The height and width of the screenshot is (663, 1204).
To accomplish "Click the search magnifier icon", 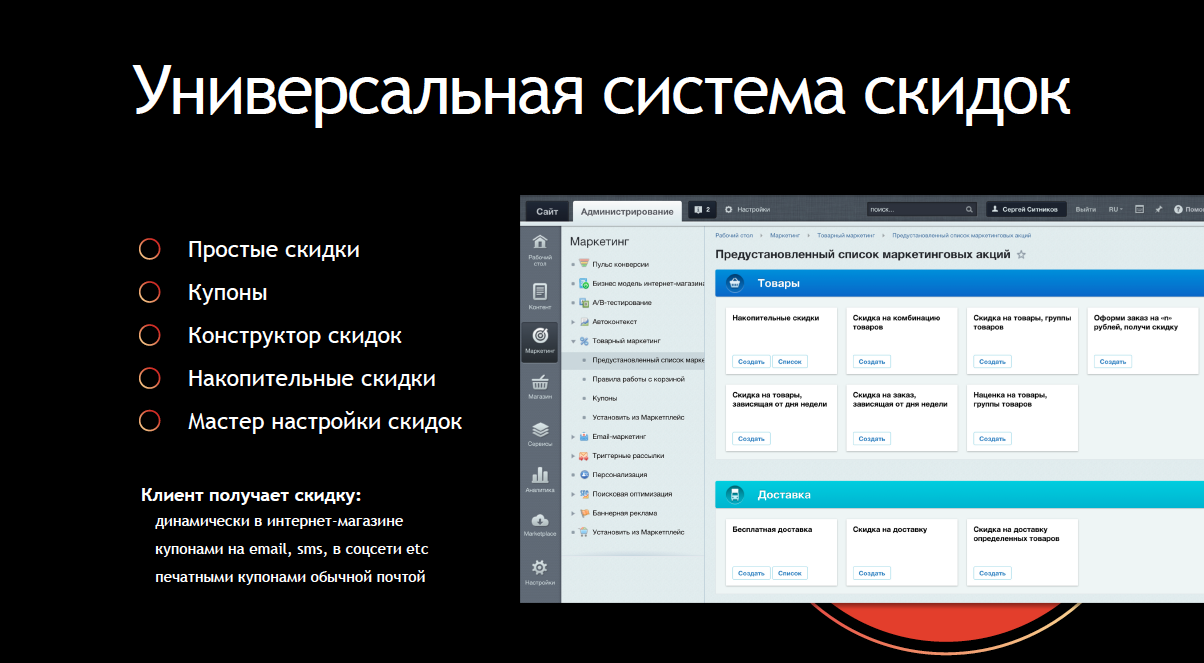I will click(969, 210).
